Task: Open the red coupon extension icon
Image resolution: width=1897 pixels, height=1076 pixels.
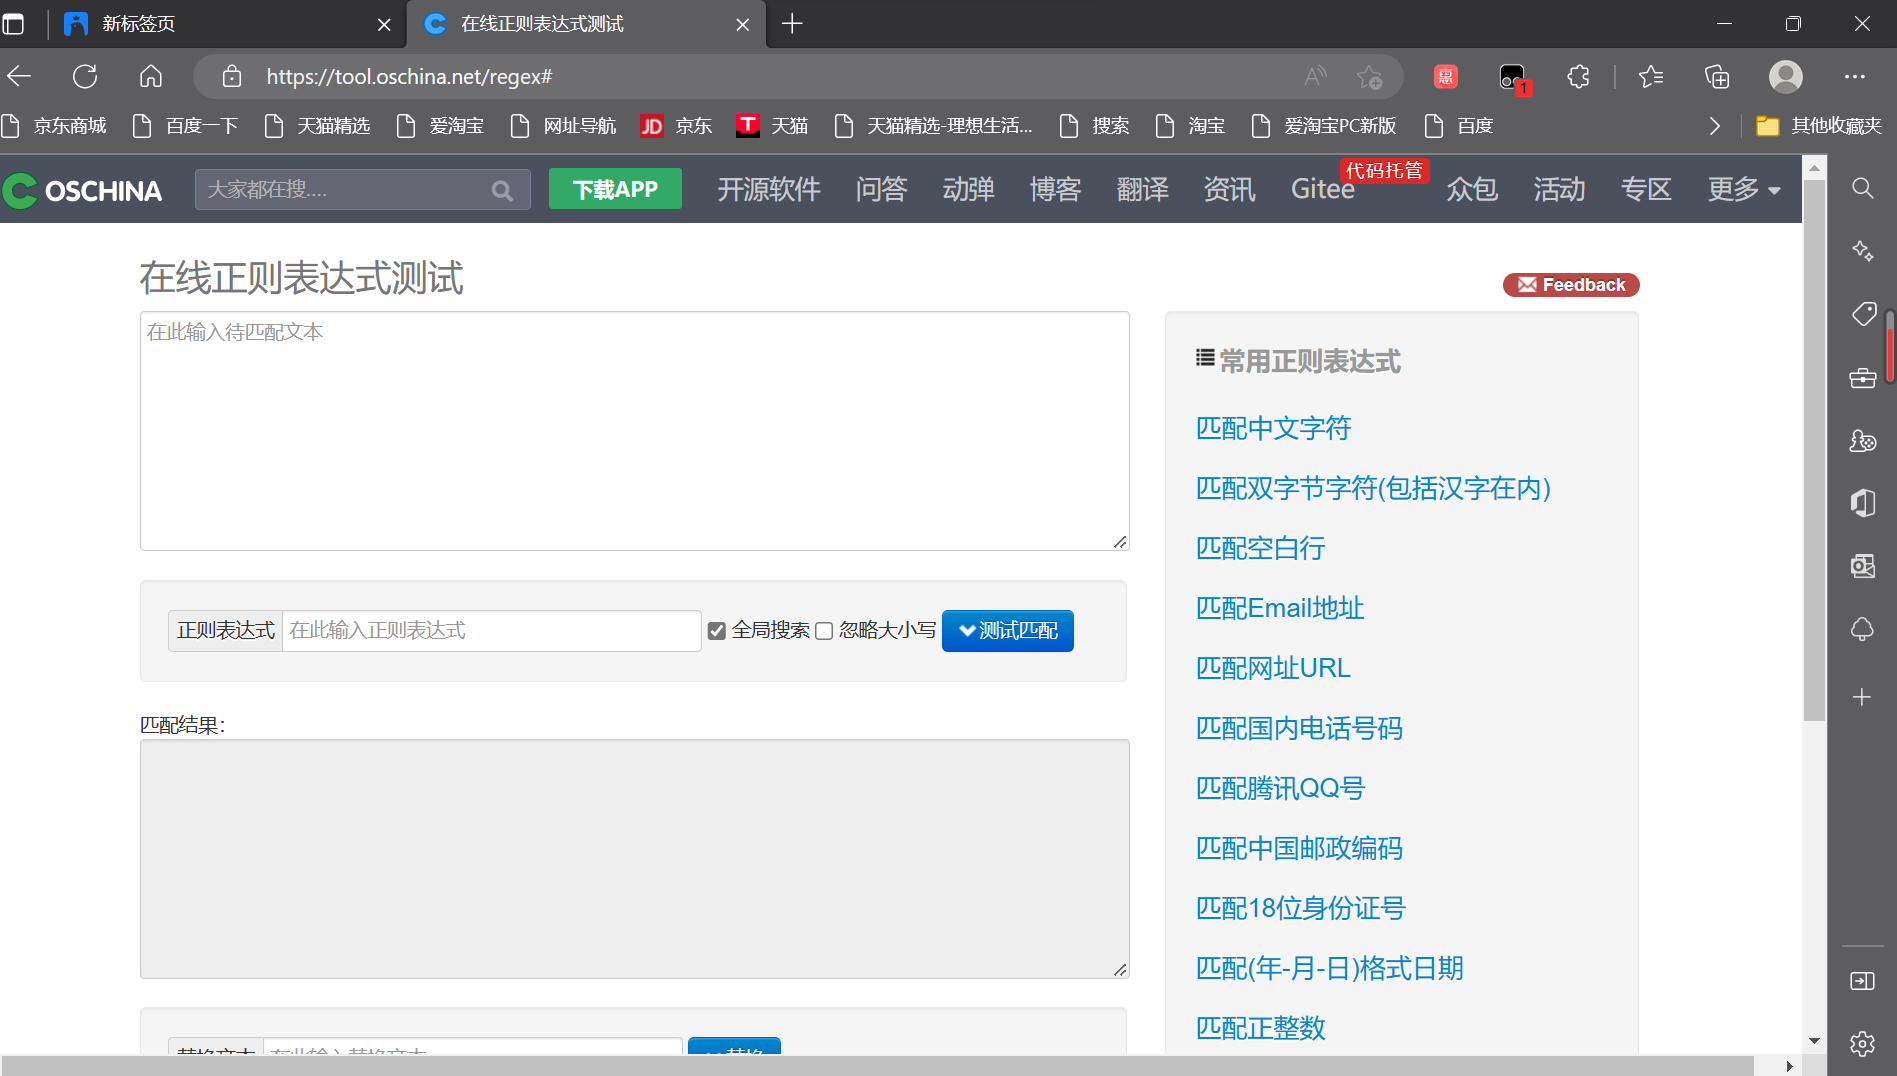Action: click(1445, 76)
